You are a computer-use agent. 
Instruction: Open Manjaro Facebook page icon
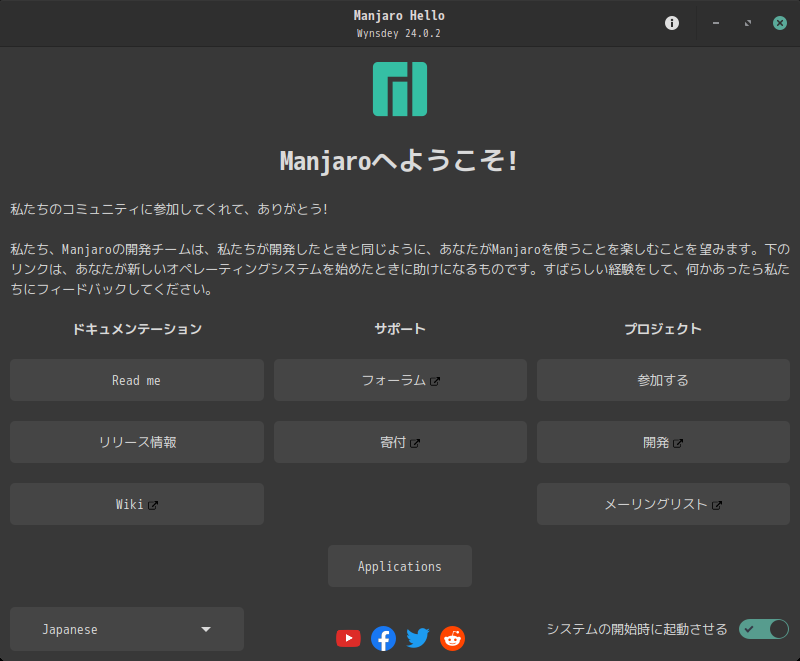click(383, 638)
